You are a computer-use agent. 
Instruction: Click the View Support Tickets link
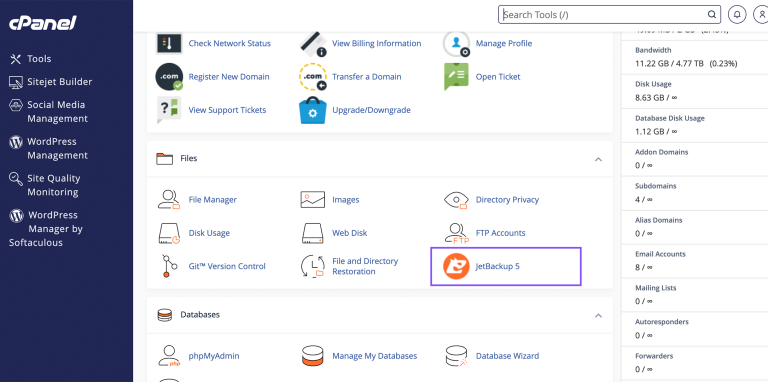[x=227, y=110]
